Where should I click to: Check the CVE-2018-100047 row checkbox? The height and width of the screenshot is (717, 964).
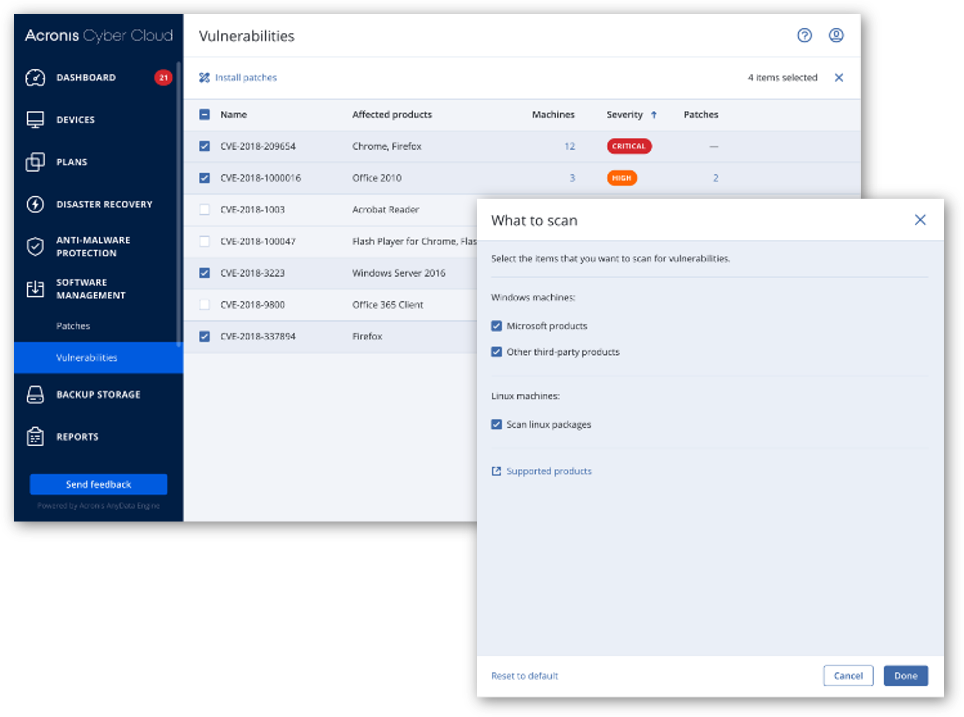204,241
